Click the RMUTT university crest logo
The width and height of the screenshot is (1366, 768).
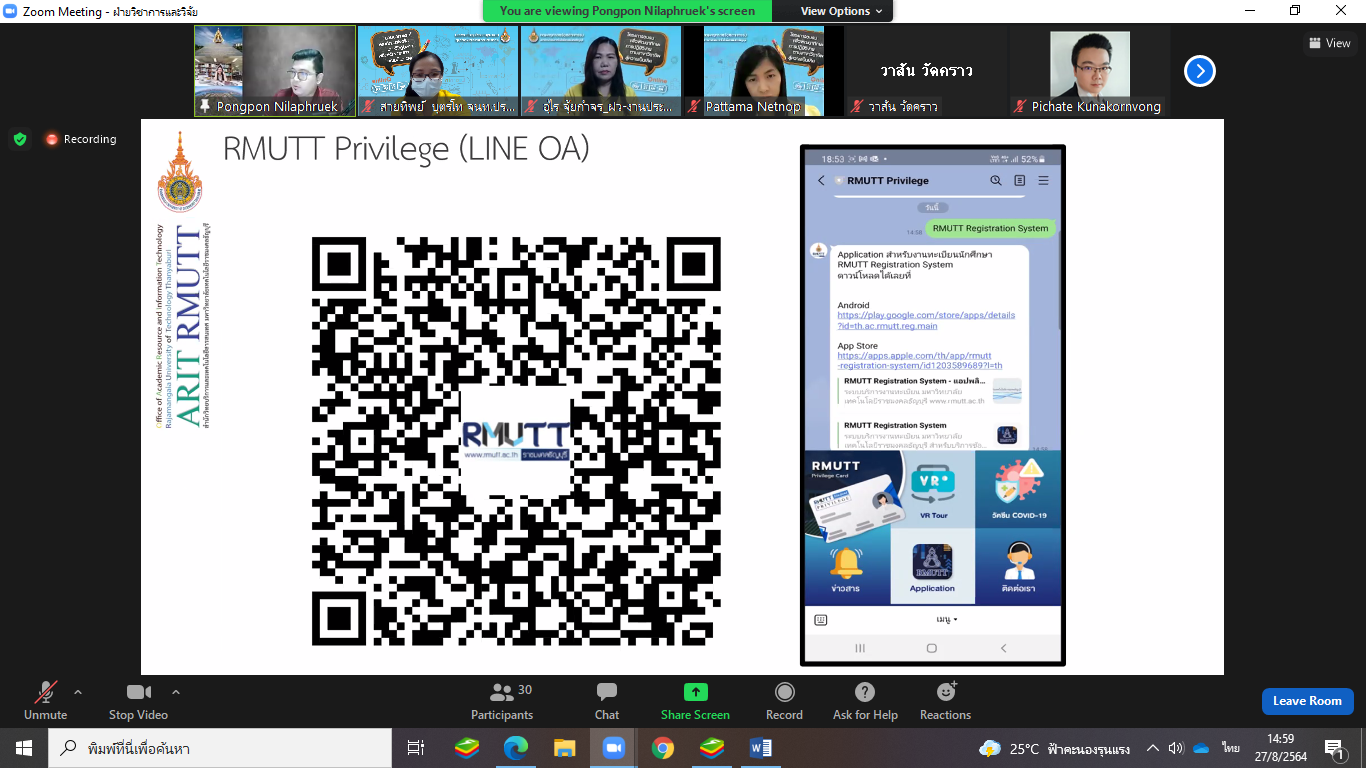pos(179,171)
